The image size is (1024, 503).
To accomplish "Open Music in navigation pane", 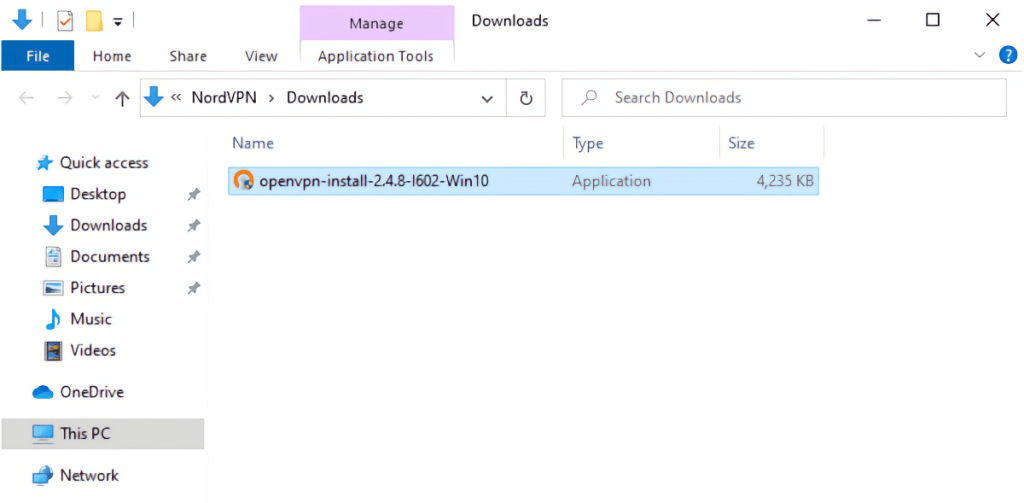I will click(91, 319).
